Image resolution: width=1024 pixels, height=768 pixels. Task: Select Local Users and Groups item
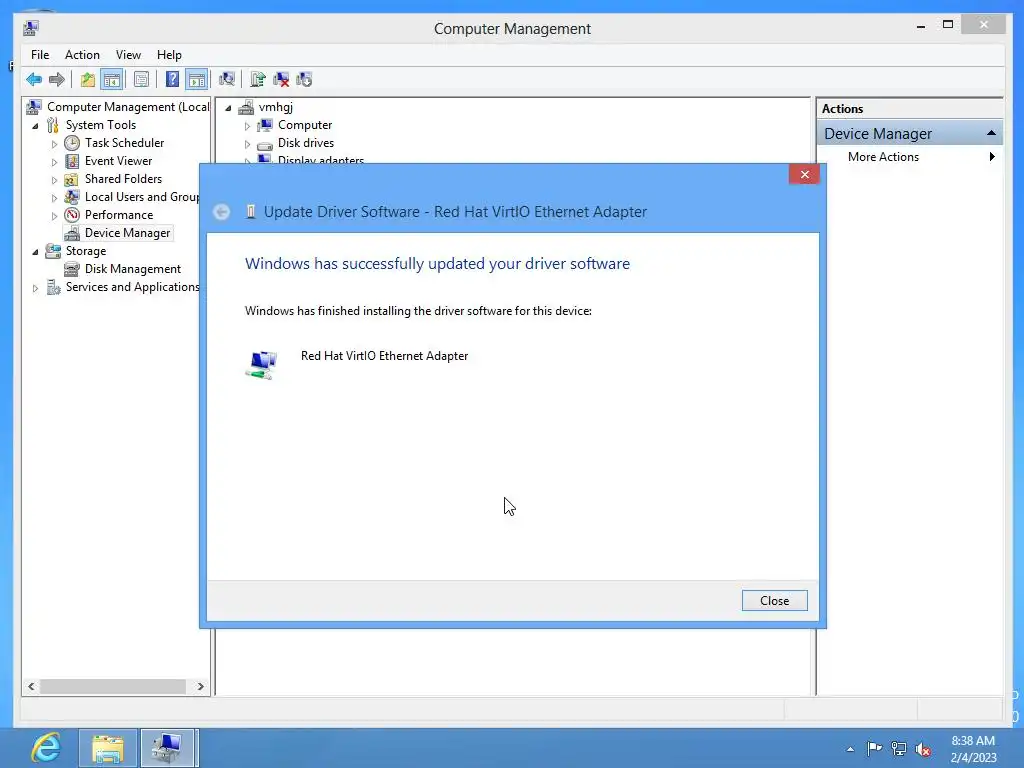(142, 197)
